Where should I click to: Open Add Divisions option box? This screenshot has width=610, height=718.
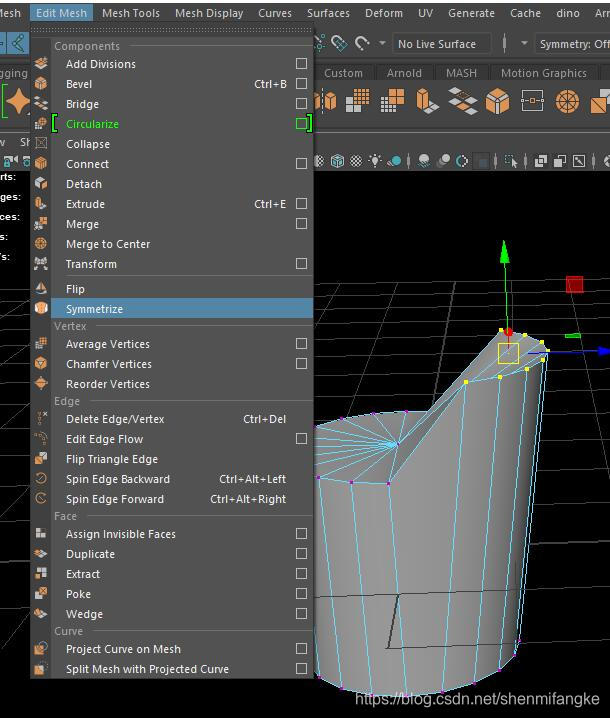pyautogui.click(x=301, y=64)
